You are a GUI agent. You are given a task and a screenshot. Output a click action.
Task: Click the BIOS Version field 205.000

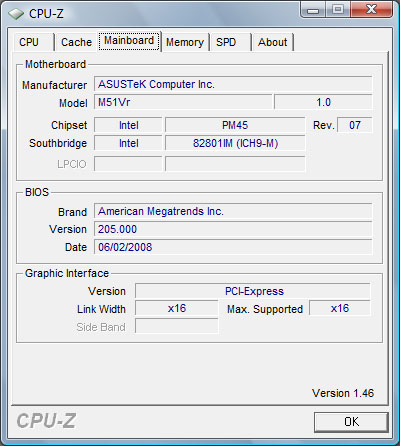(x=233, y=229)
